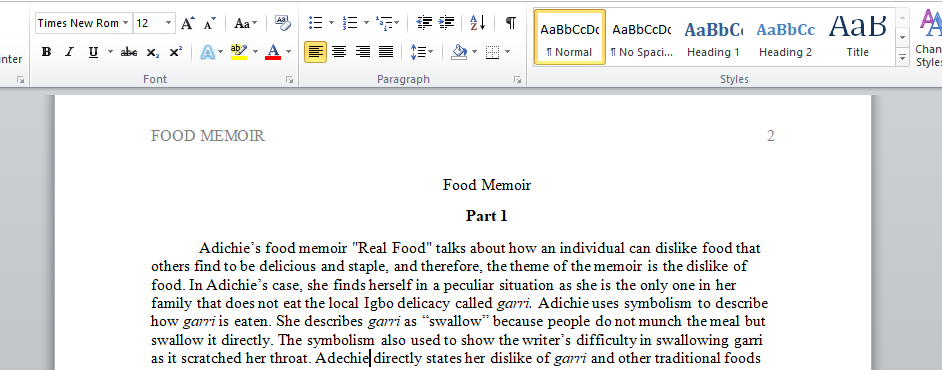Toggle italic formatting
The height and width of the screenshot is (370, 942).
[69, 52]
